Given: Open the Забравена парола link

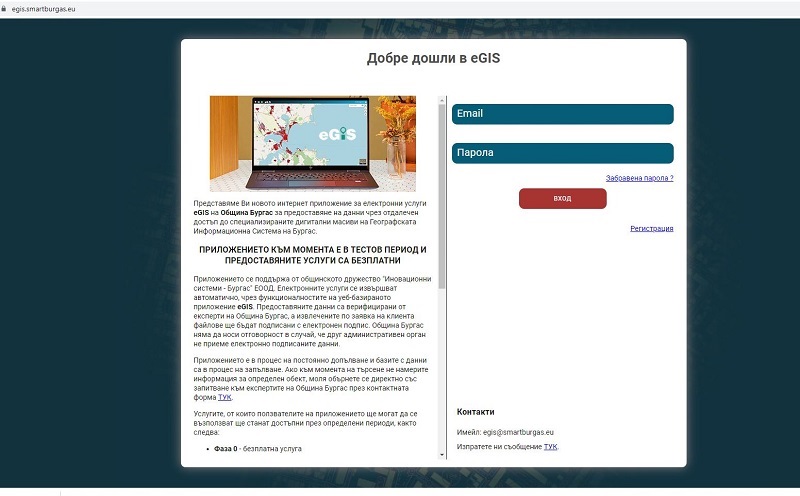Looking at the screenshot, I should (x=639, y=178).
